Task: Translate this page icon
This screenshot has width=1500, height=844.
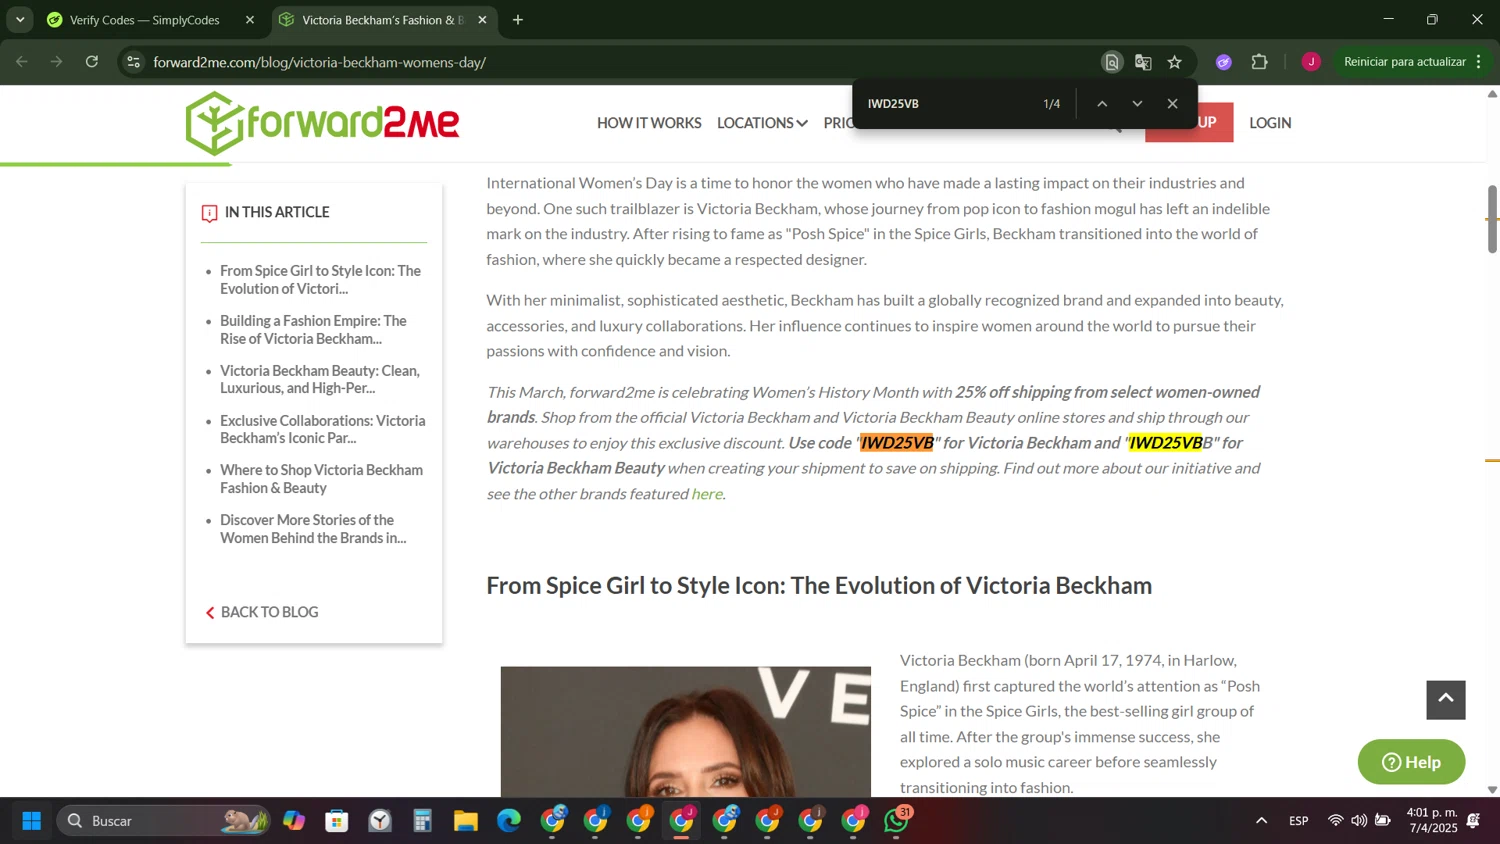Action: (1143, 62)
